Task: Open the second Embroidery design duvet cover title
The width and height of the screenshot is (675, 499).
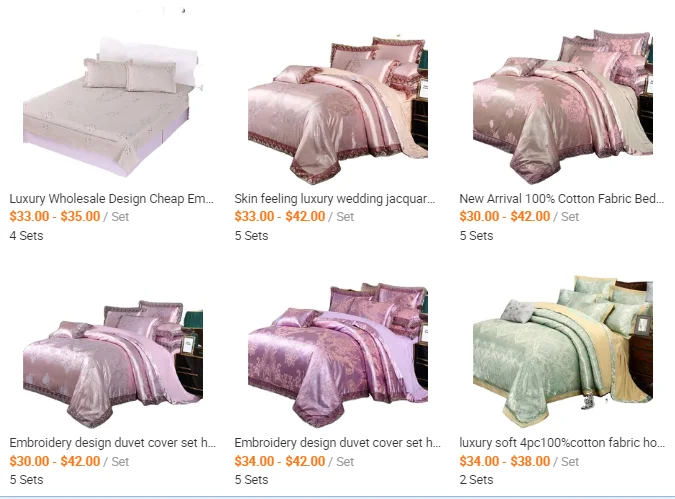Action: coord(338,443)
